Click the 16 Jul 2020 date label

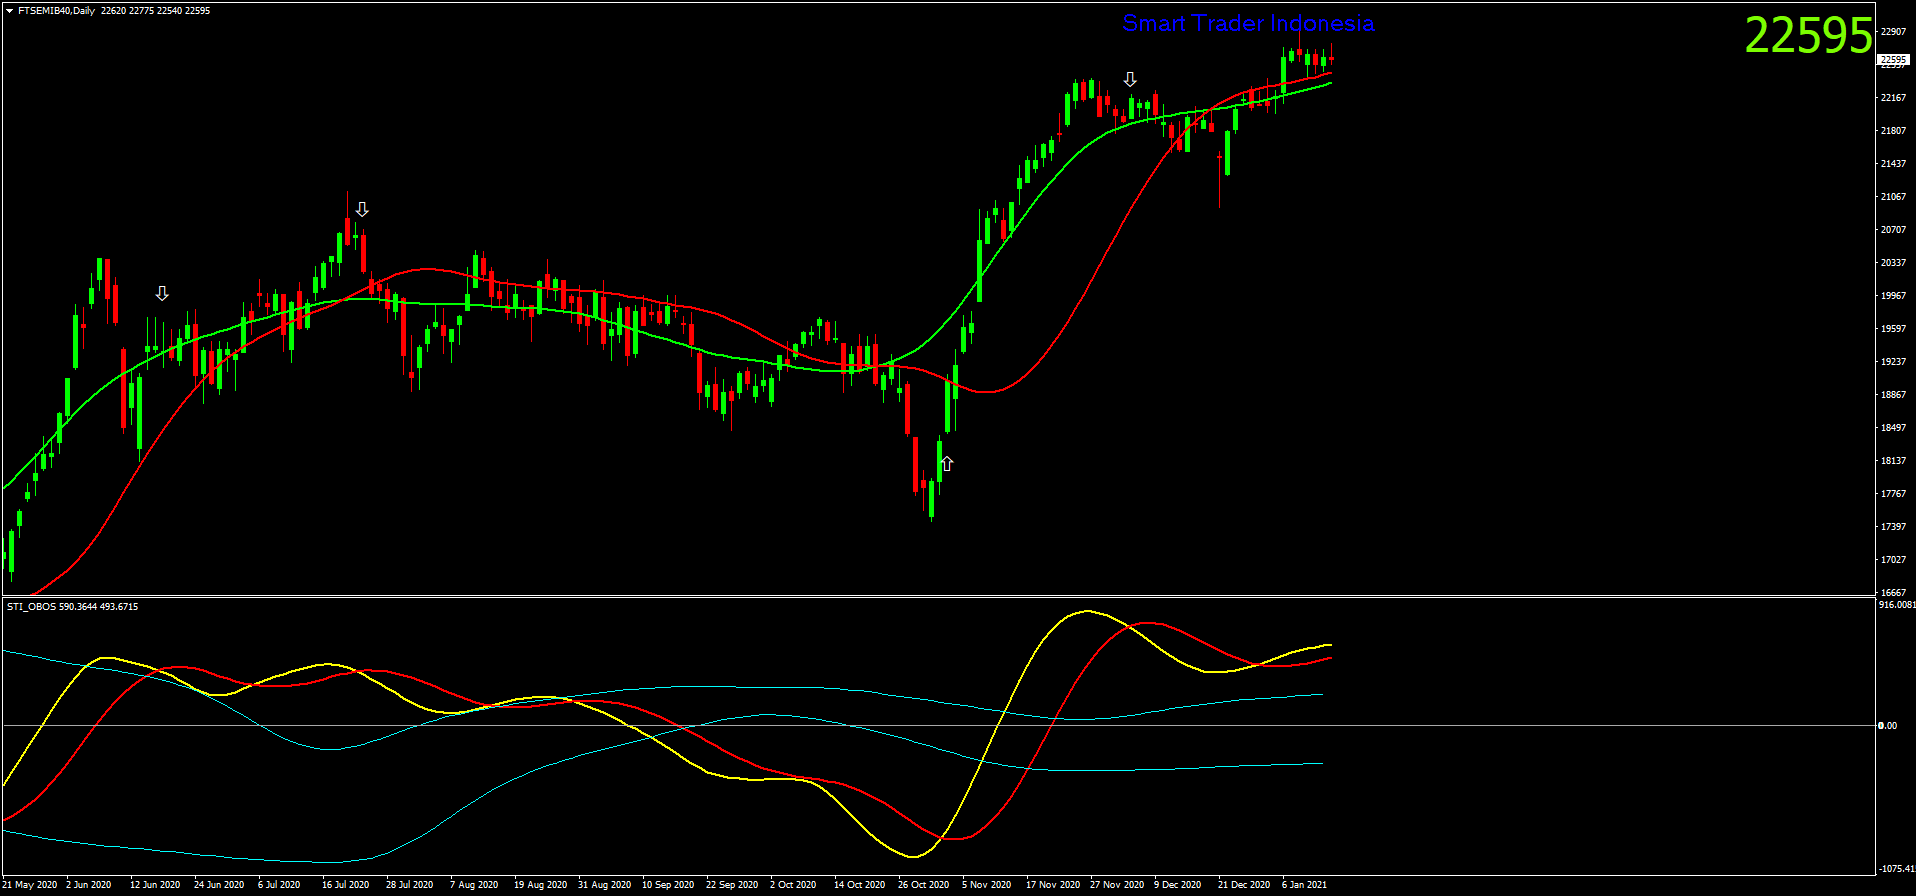pyautogui.click(x=345, y=885)
